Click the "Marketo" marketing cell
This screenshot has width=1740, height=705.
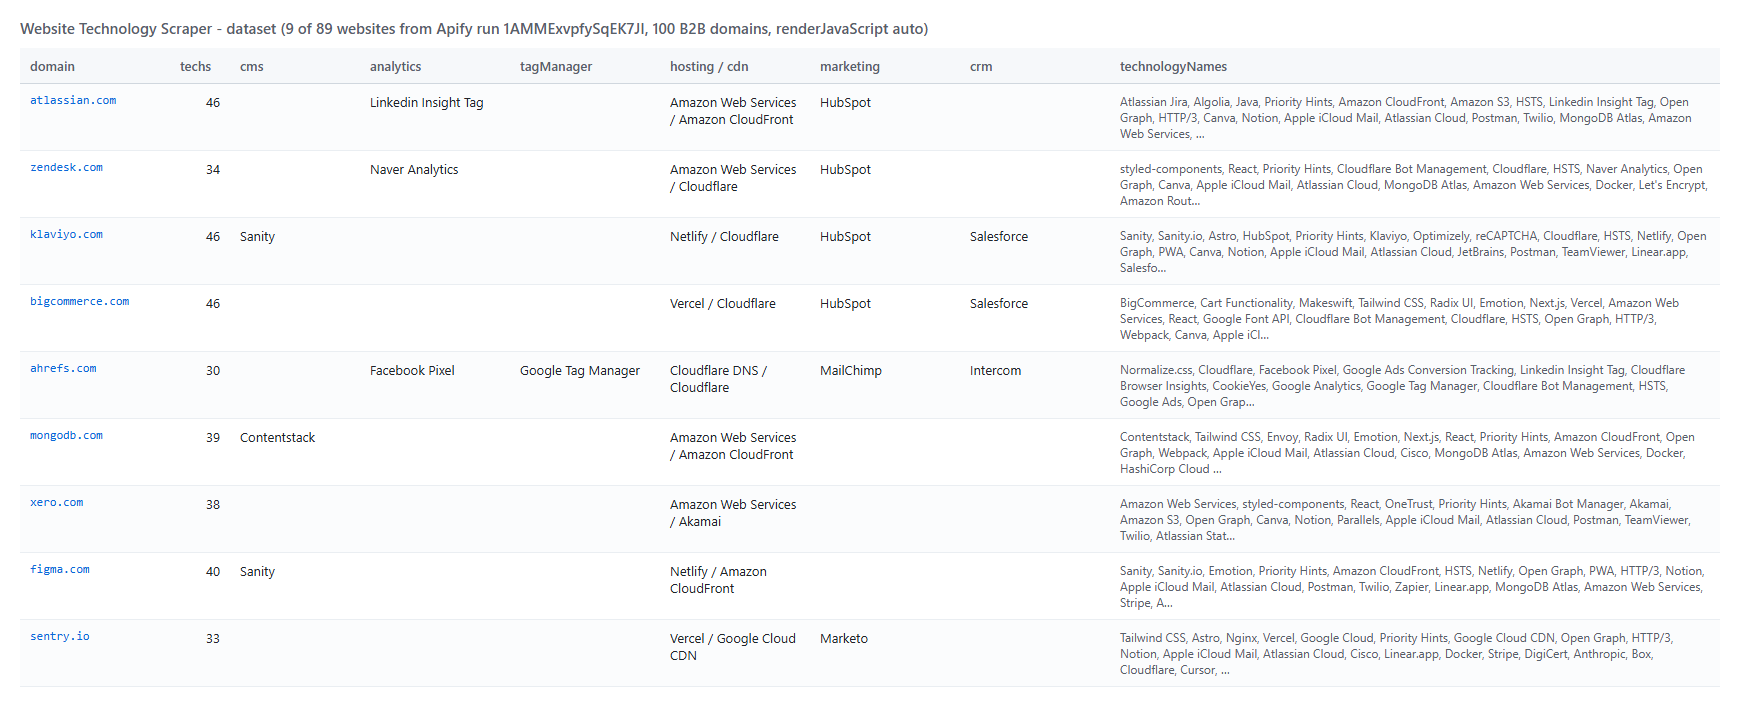point(844,639)
